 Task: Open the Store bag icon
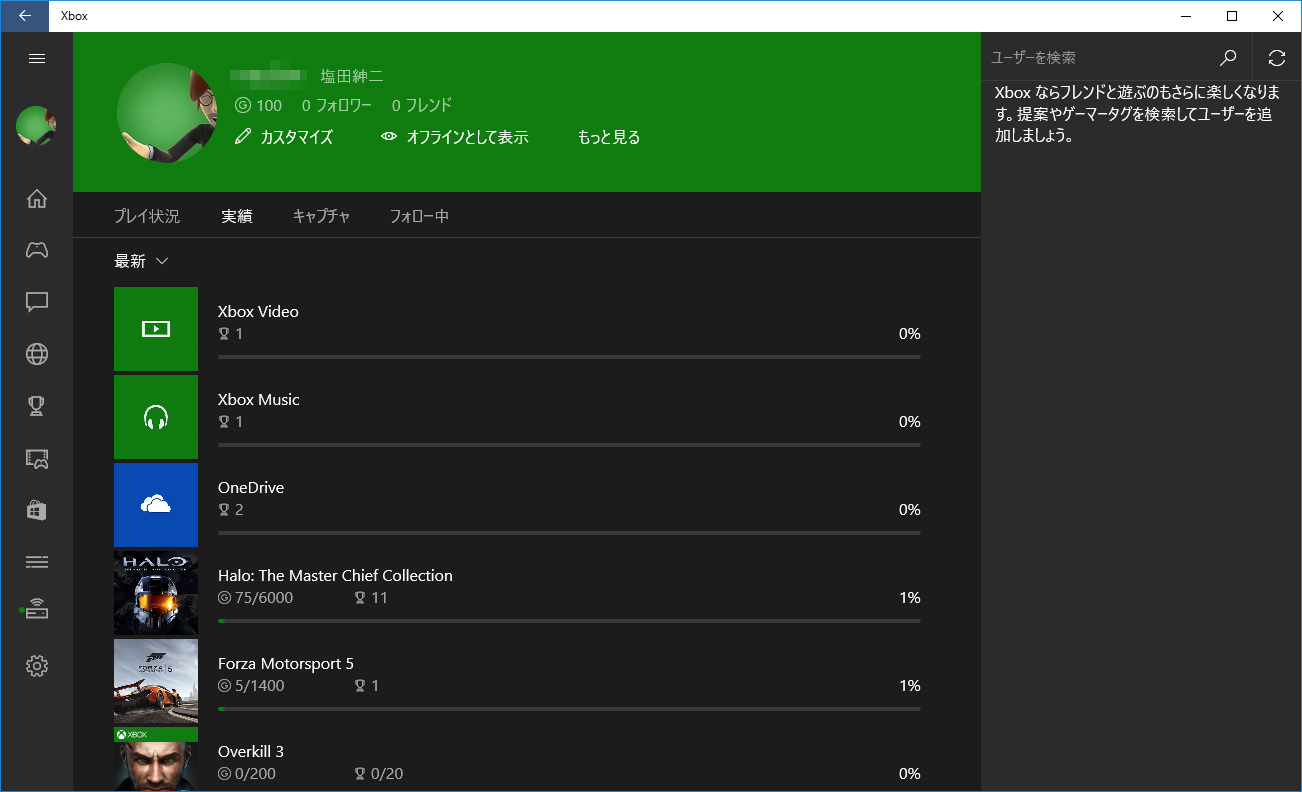37,510
